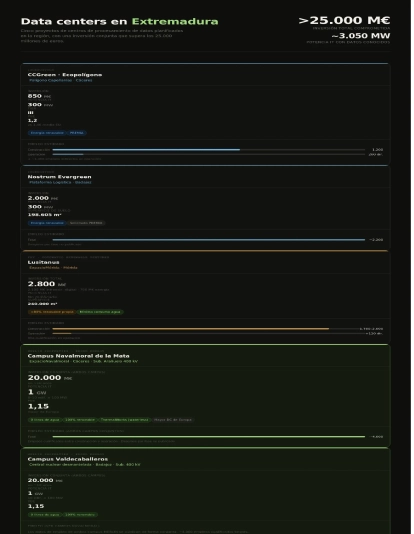Click the '198.605 m²' surface value
Viewport: 414px width, 534px height.
tap(44, 215)
